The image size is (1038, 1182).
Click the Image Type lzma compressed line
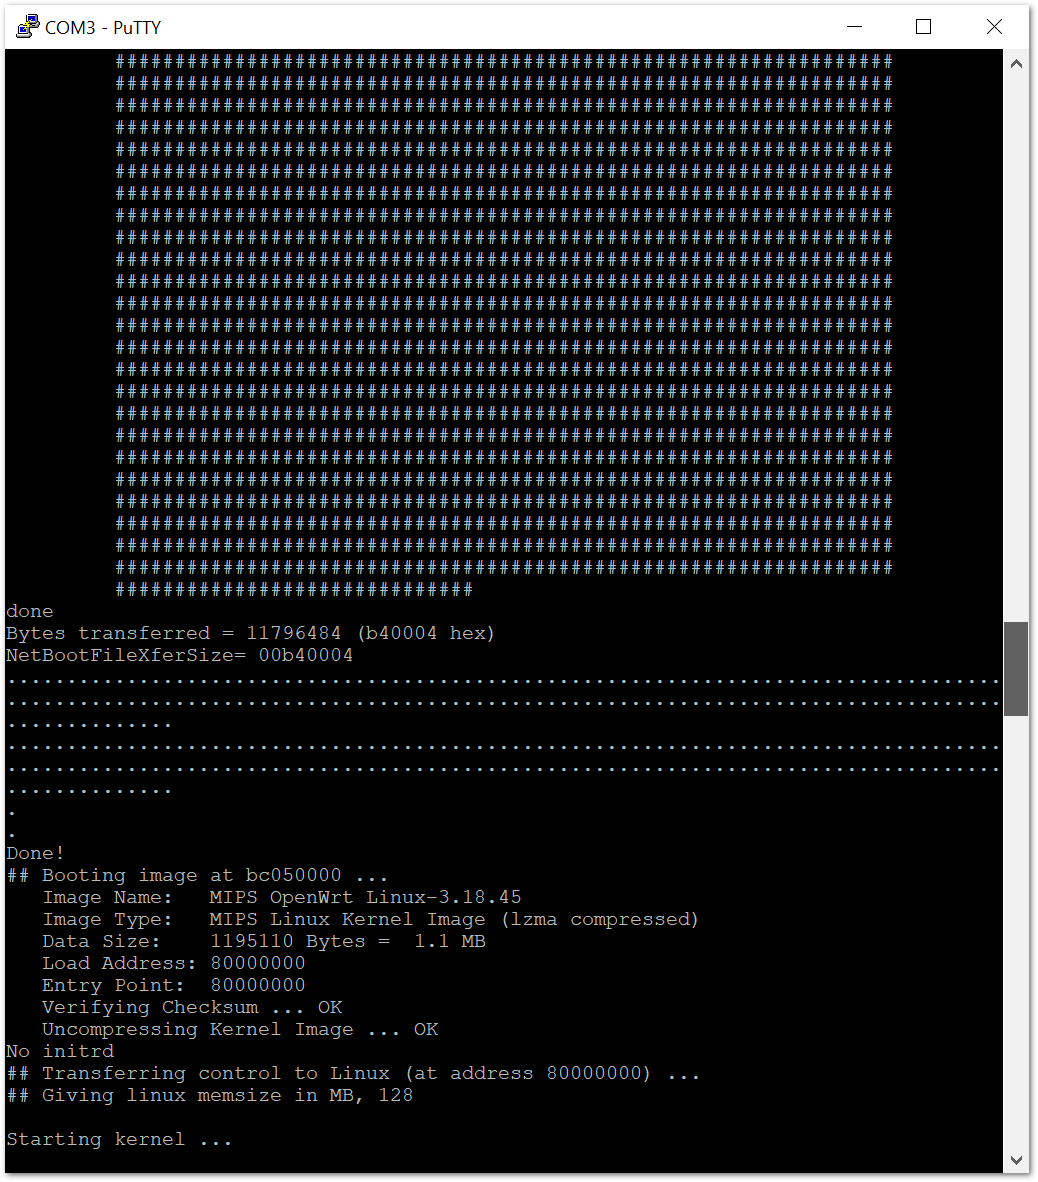[x=370, y=920]
